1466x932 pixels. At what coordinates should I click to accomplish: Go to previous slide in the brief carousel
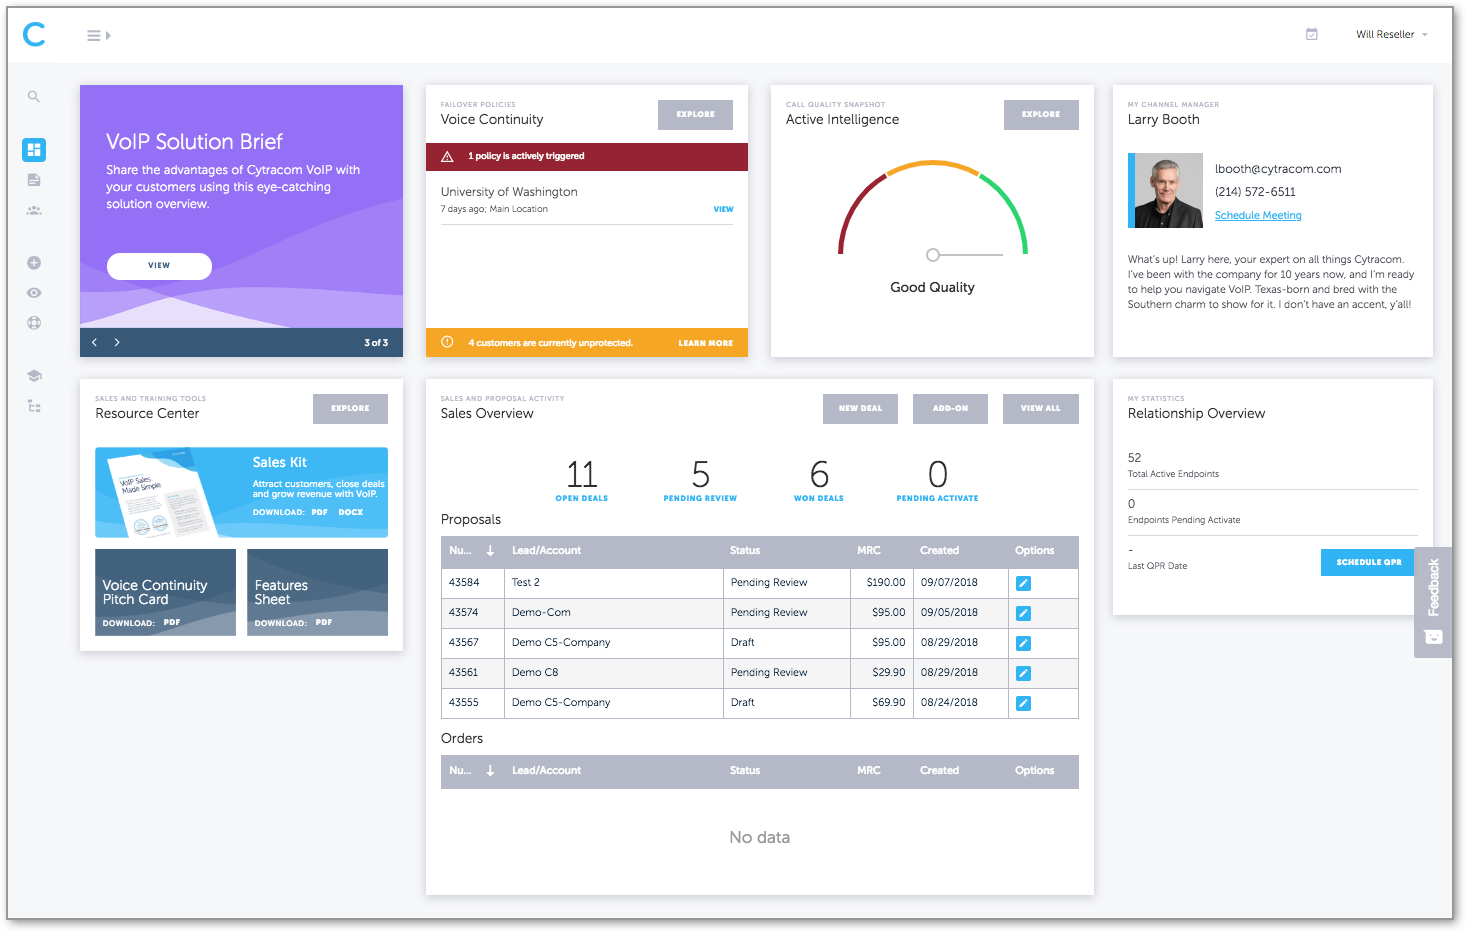tap(95, 342)
